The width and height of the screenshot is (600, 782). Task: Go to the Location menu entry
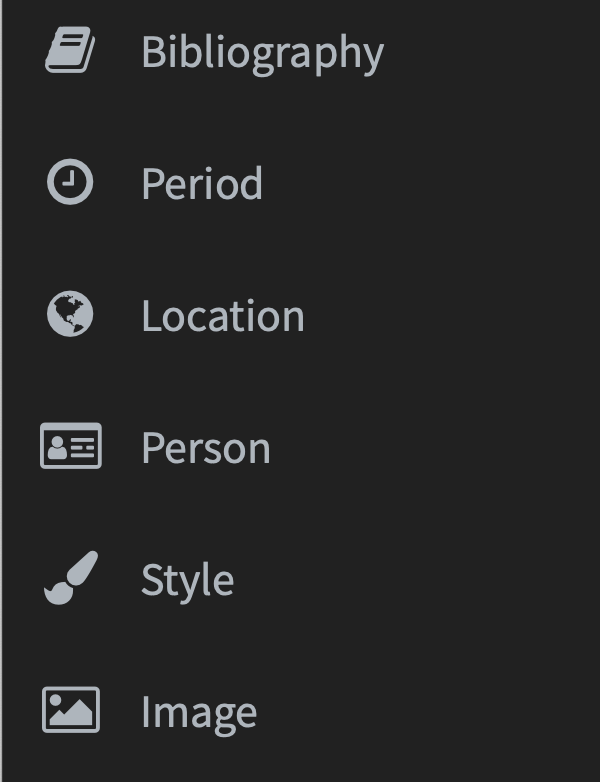[x=222, y=316]
